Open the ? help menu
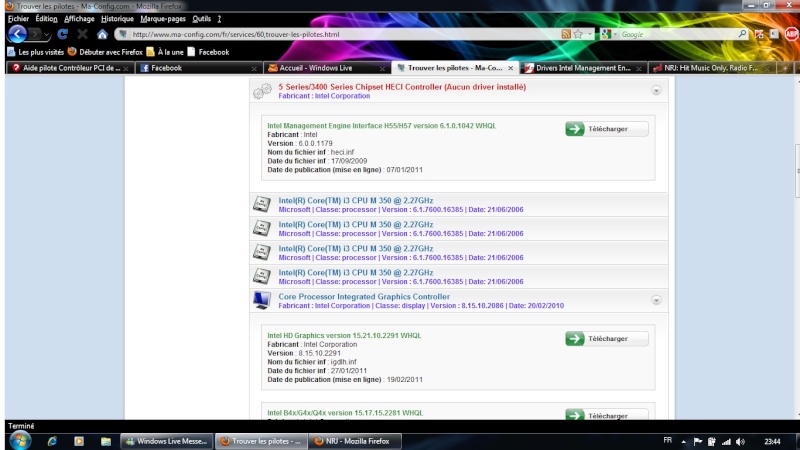The height and width of the screenshot is (450, 800). 219,19
